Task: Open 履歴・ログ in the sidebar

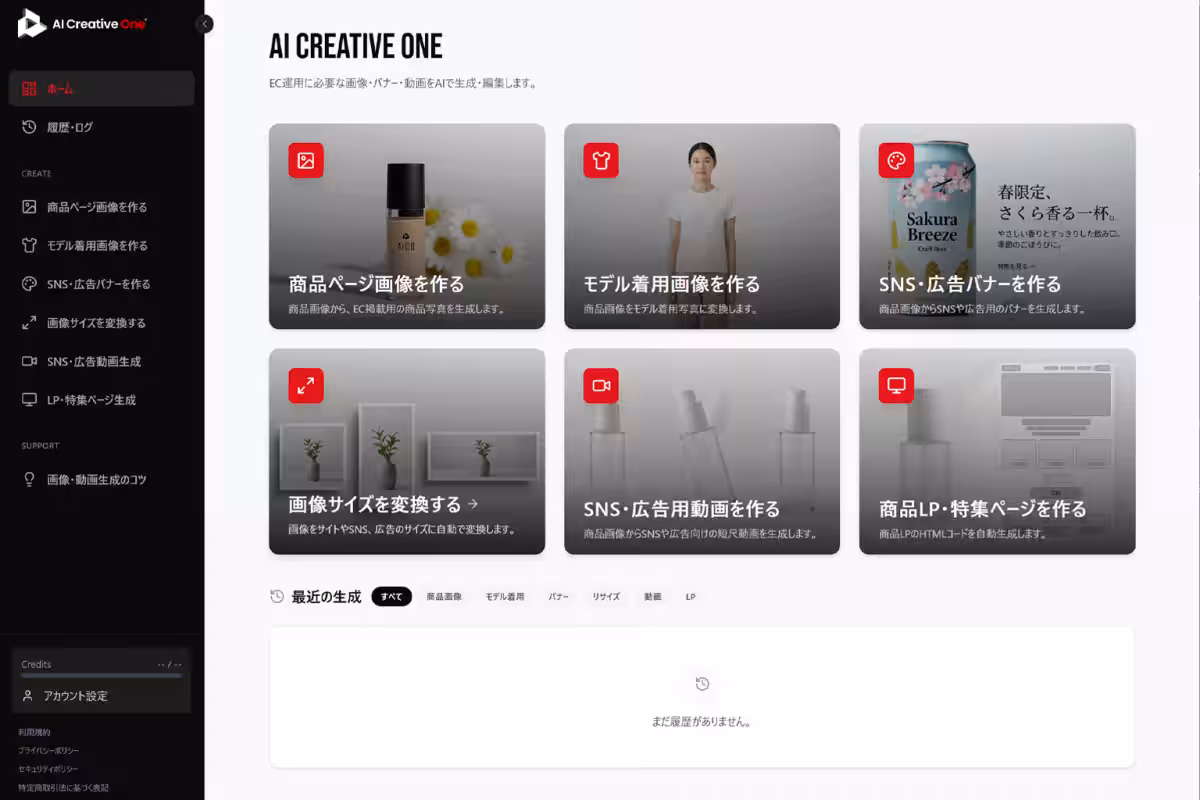Action: point(101,127)
